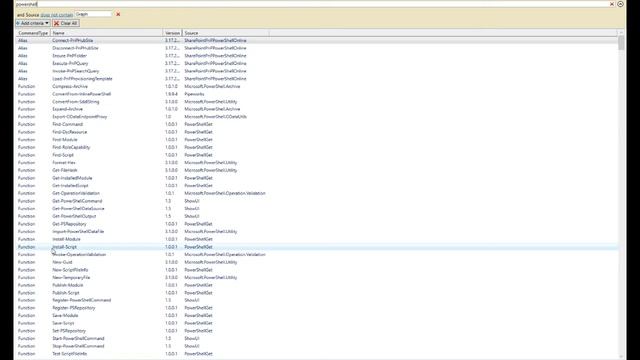Screen dimensions: 640x360
Task: Select the Invoke-OperationValidation row
Action: coord(317,254)
